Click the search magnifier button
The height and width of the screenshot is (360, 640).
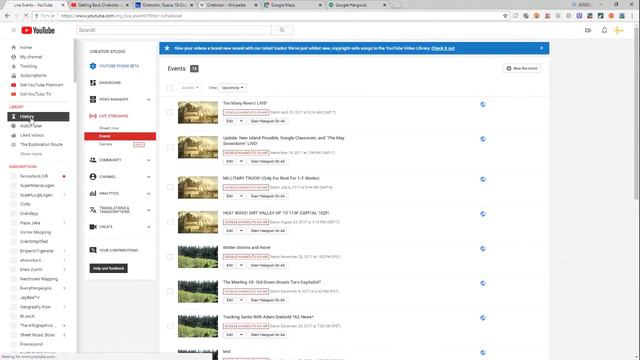click(282, 30)
